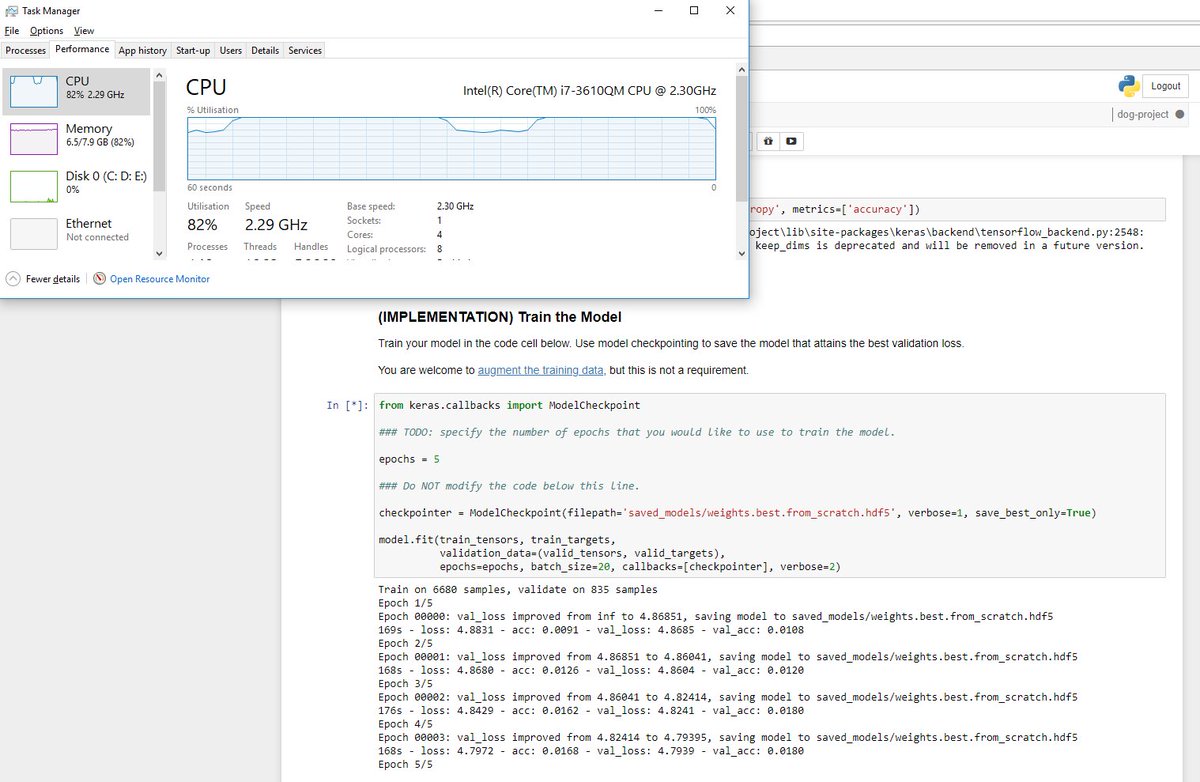Open the video/slideshow icon button in notebook toolbar
1200x782 pixels.
click(x=791, y=141)
